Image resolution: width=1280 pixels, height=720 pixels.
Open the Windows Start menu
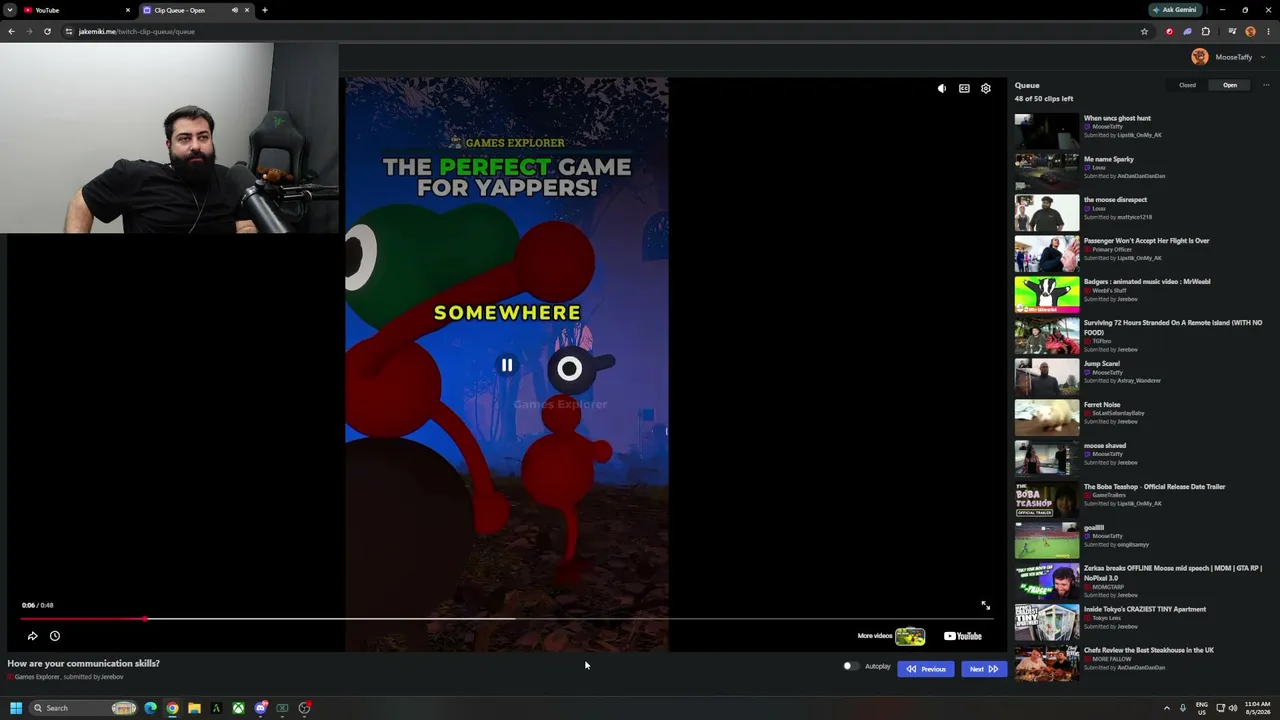[16, 708]
